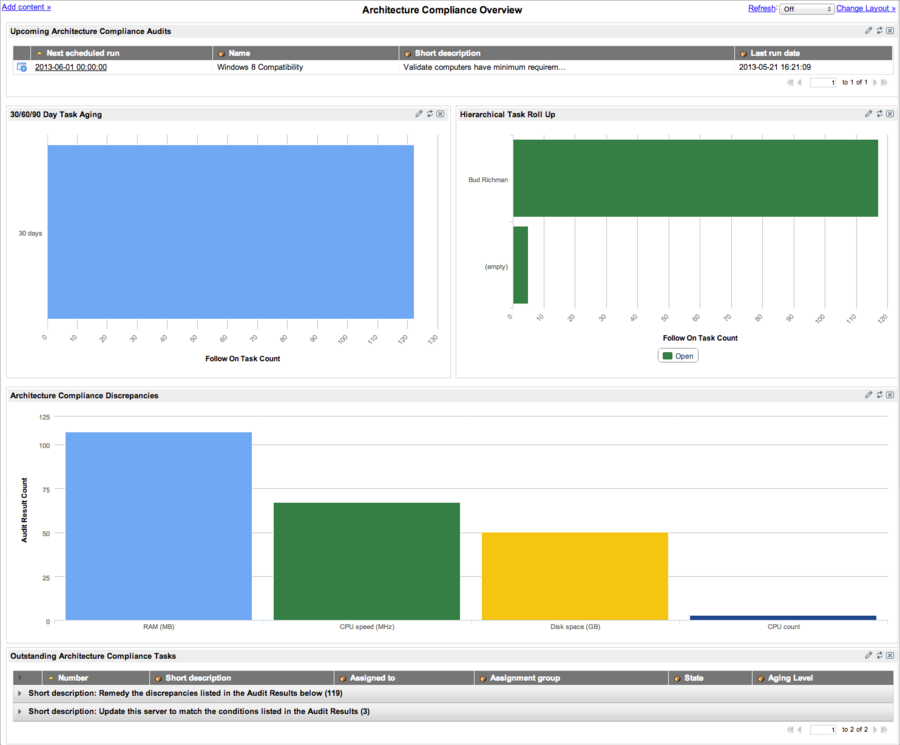Click the State column menu icon
Image resolution: width=900 pixels, height=745 pixels.
[677, 678]
